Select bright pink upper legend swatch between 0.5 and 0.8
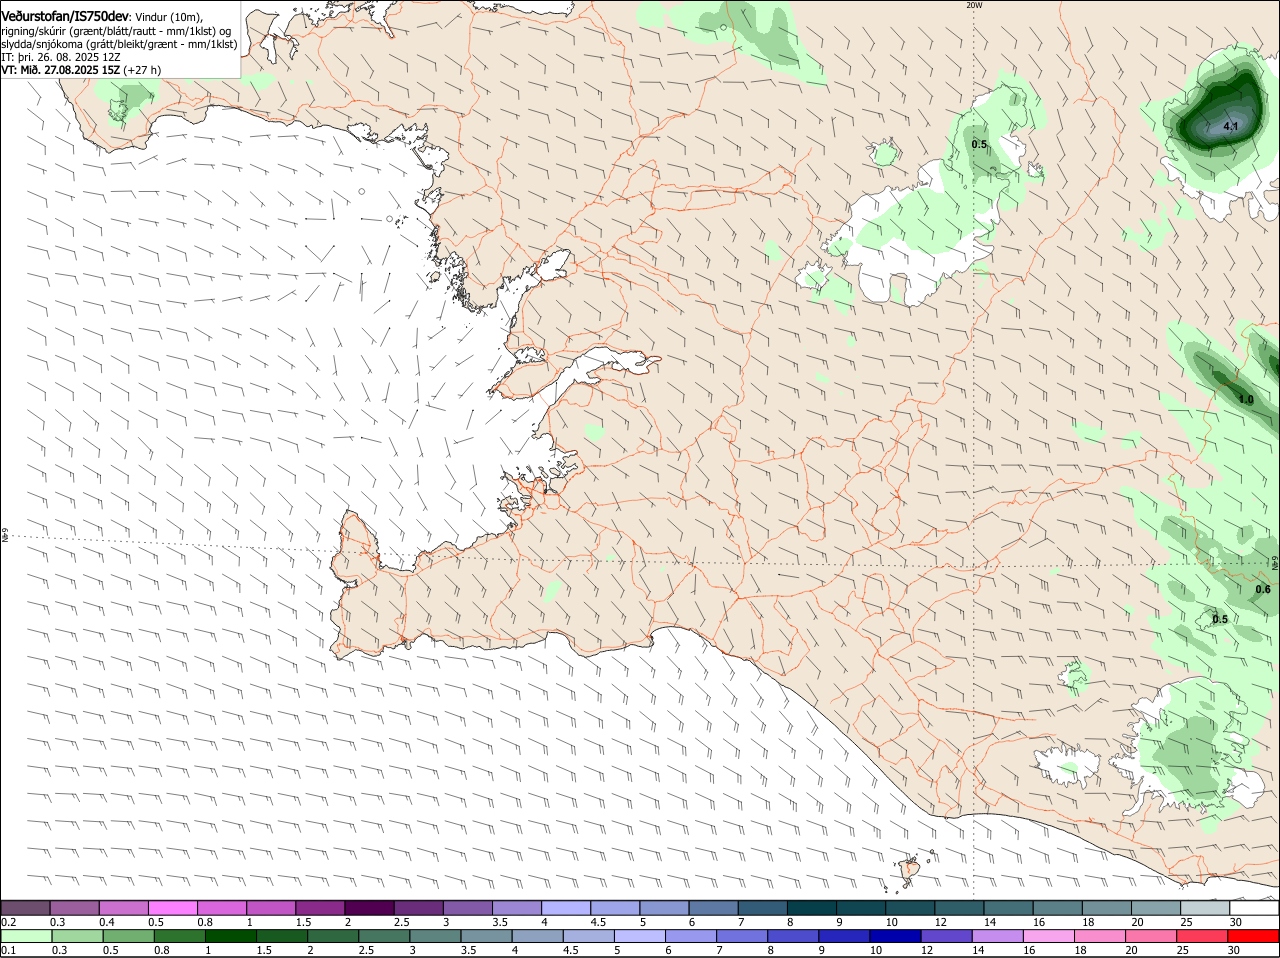This screenshot has height=958, width=1280. tap(173, 907)
